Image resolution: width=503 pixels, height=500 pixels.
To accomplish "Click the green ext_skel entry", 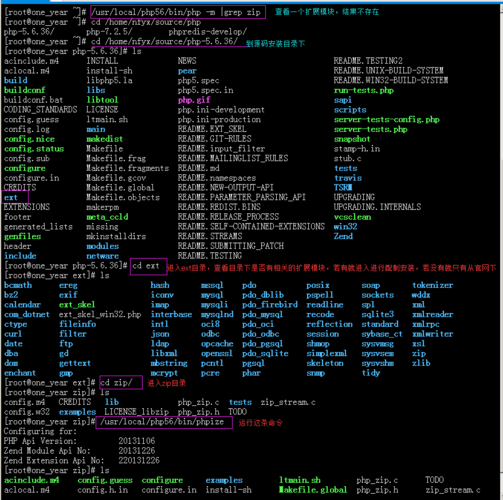I will 77,305.
